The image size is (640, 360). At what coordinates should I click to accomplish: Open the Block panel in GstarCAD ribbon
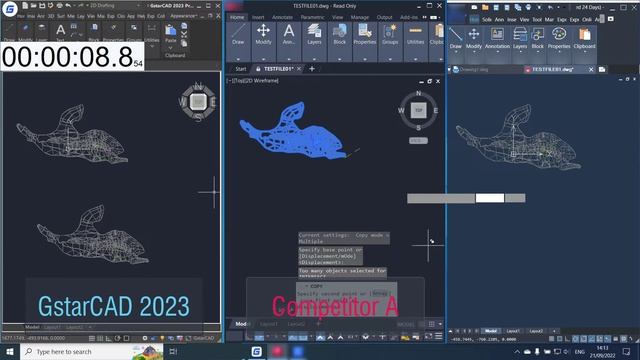pos(94,32)
